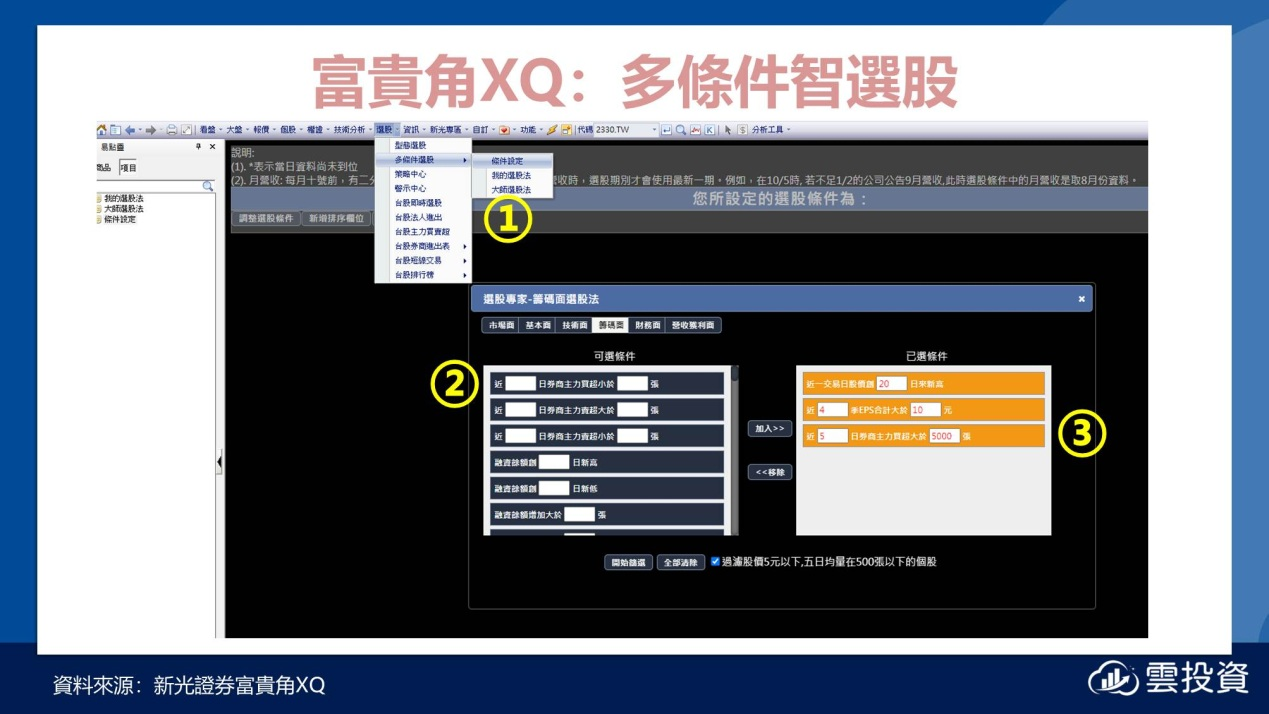The width and height of the screenshot is (1269, 714).
Task: Click the 開始篩選 button
Action: (628, 562)
